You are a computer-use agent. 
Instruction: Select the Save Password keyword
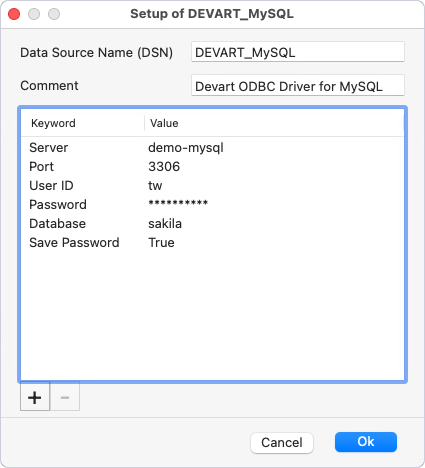(x=74, y=243)
